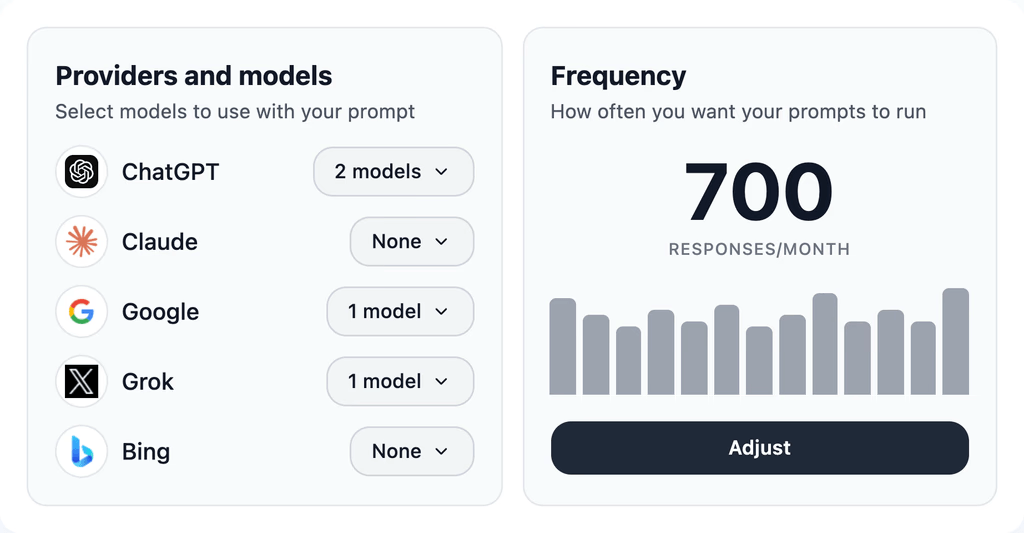Click the Grok provider label
The height and width of the screenshot is (533, 1024).
(x=148, y=382)
